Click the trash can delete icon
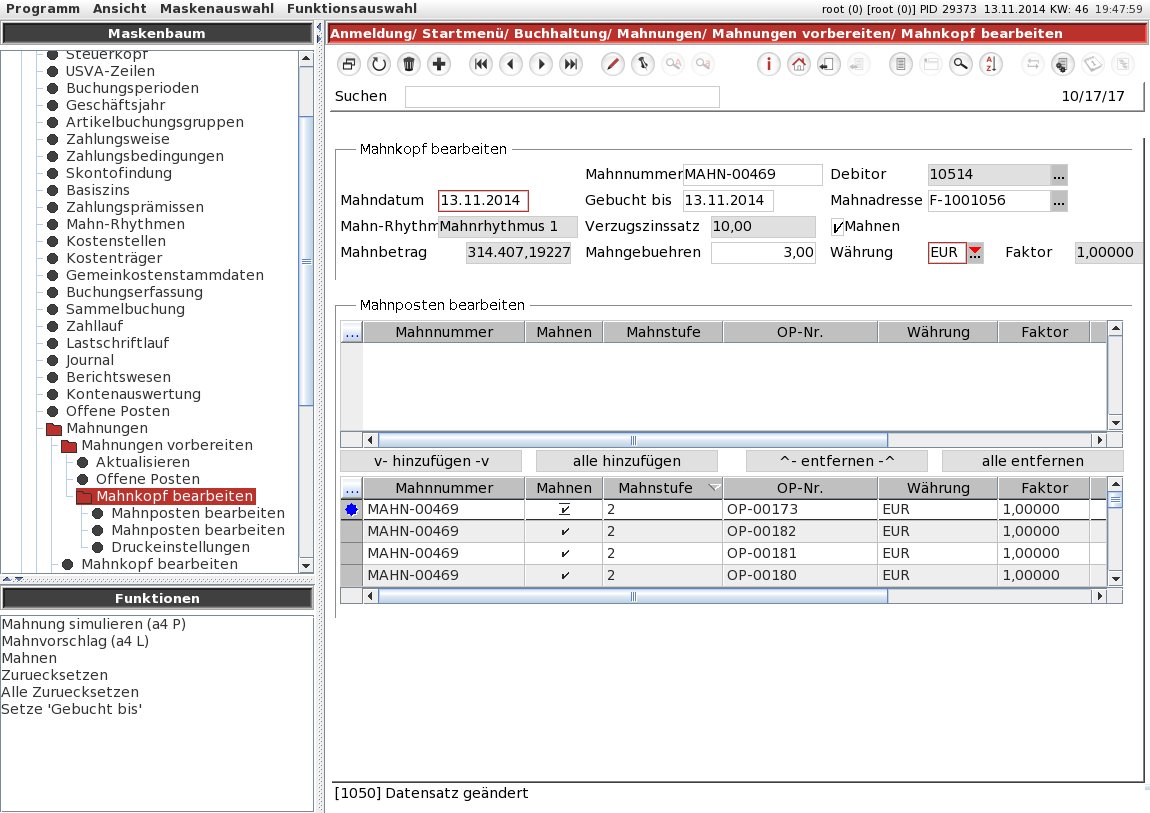Viewport: 1150px width, 813px height. [409, 65]
